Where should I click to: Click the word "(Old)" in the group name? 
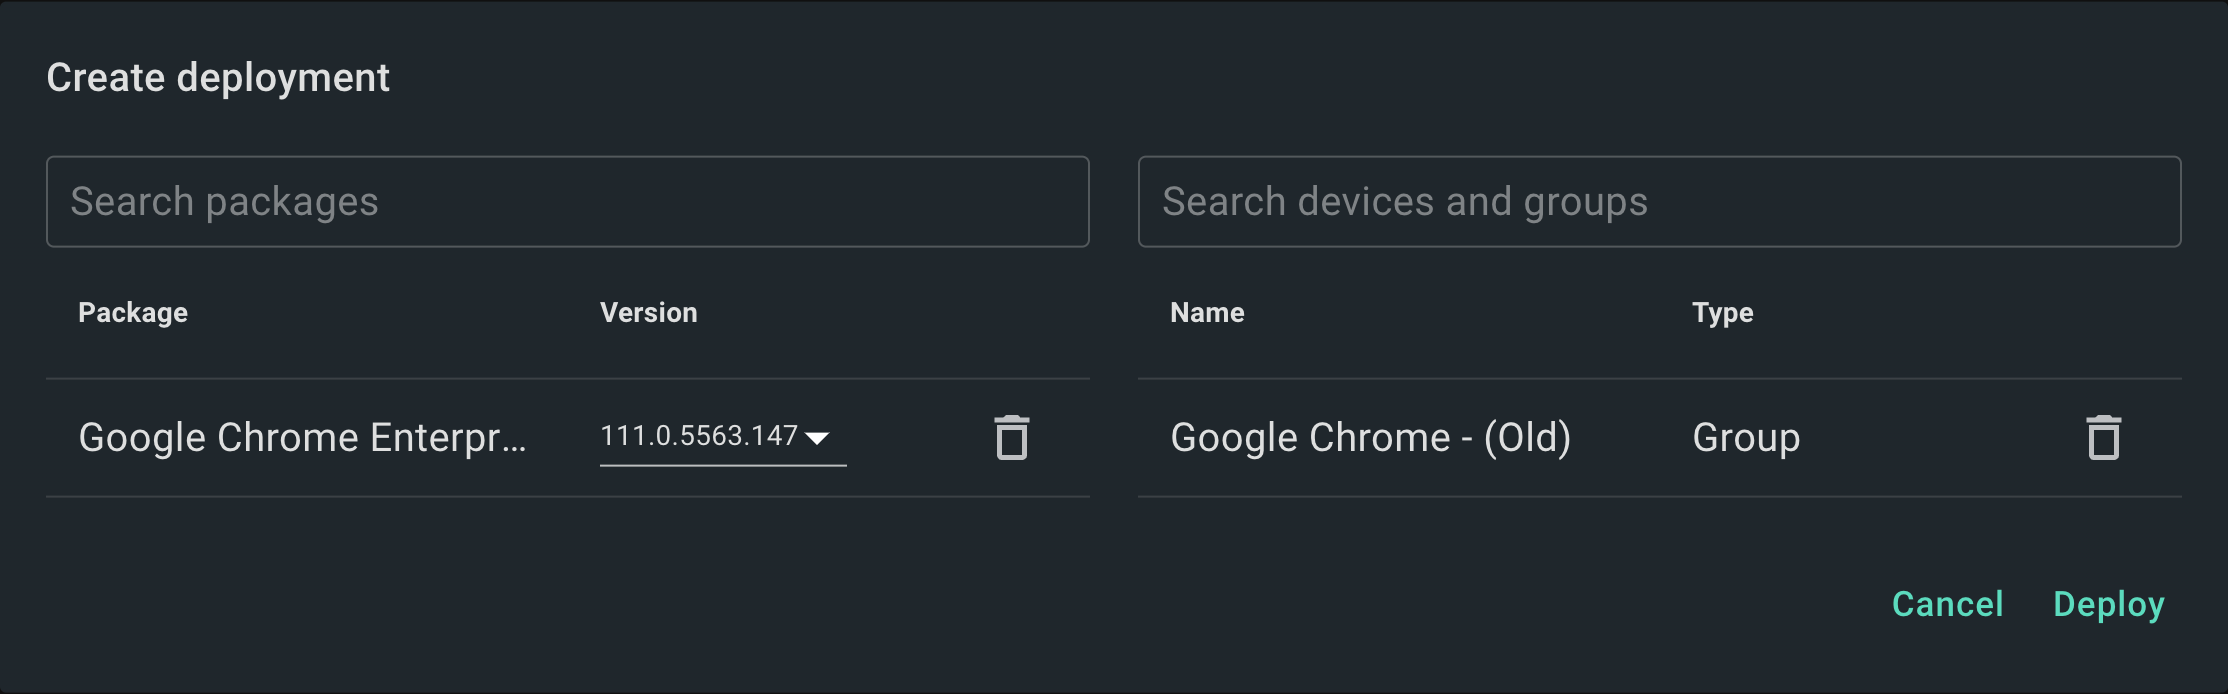[x=1527, y=438]
